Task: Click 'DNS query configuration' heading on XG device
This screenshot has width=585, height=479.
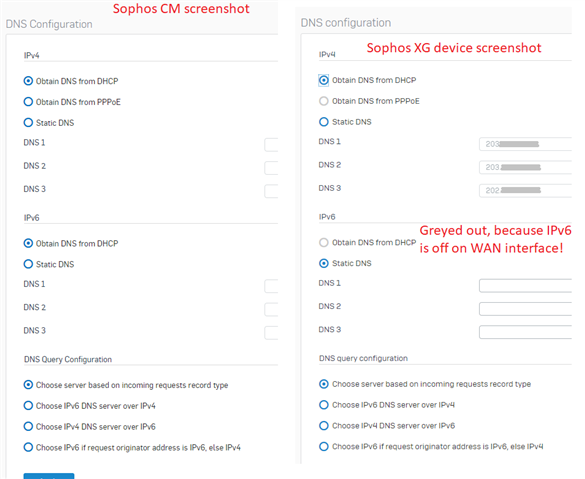Action: point(363,358)
